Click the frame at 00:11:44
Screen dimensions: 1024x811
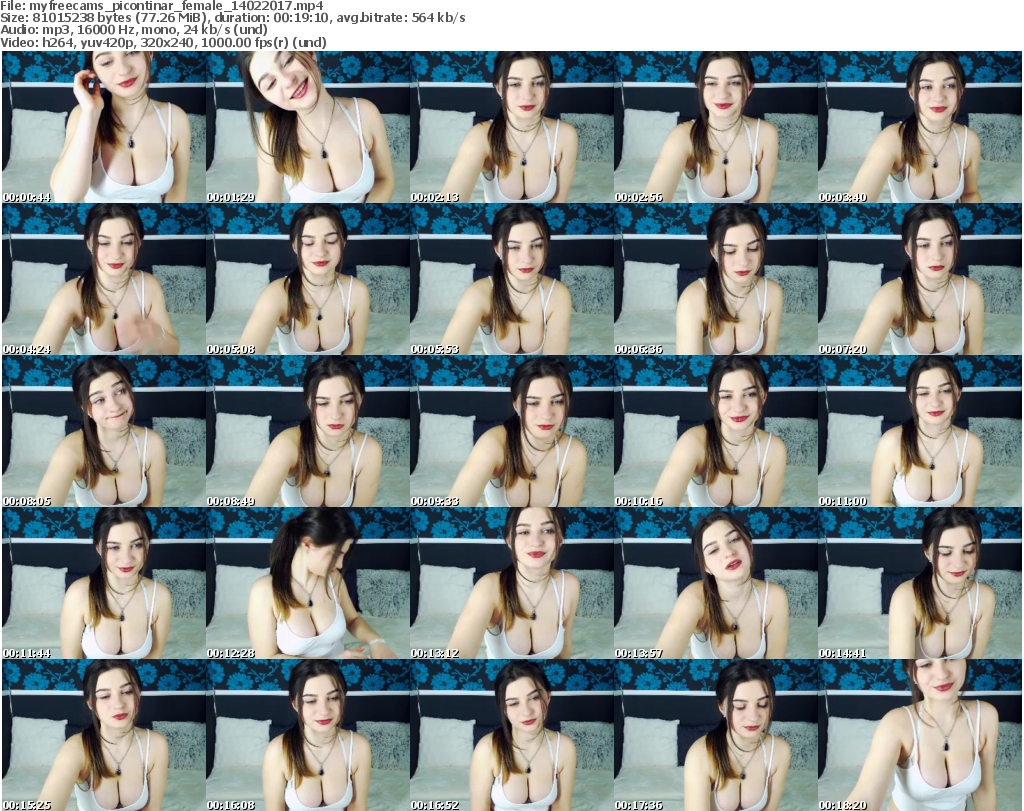coord(104,583)
